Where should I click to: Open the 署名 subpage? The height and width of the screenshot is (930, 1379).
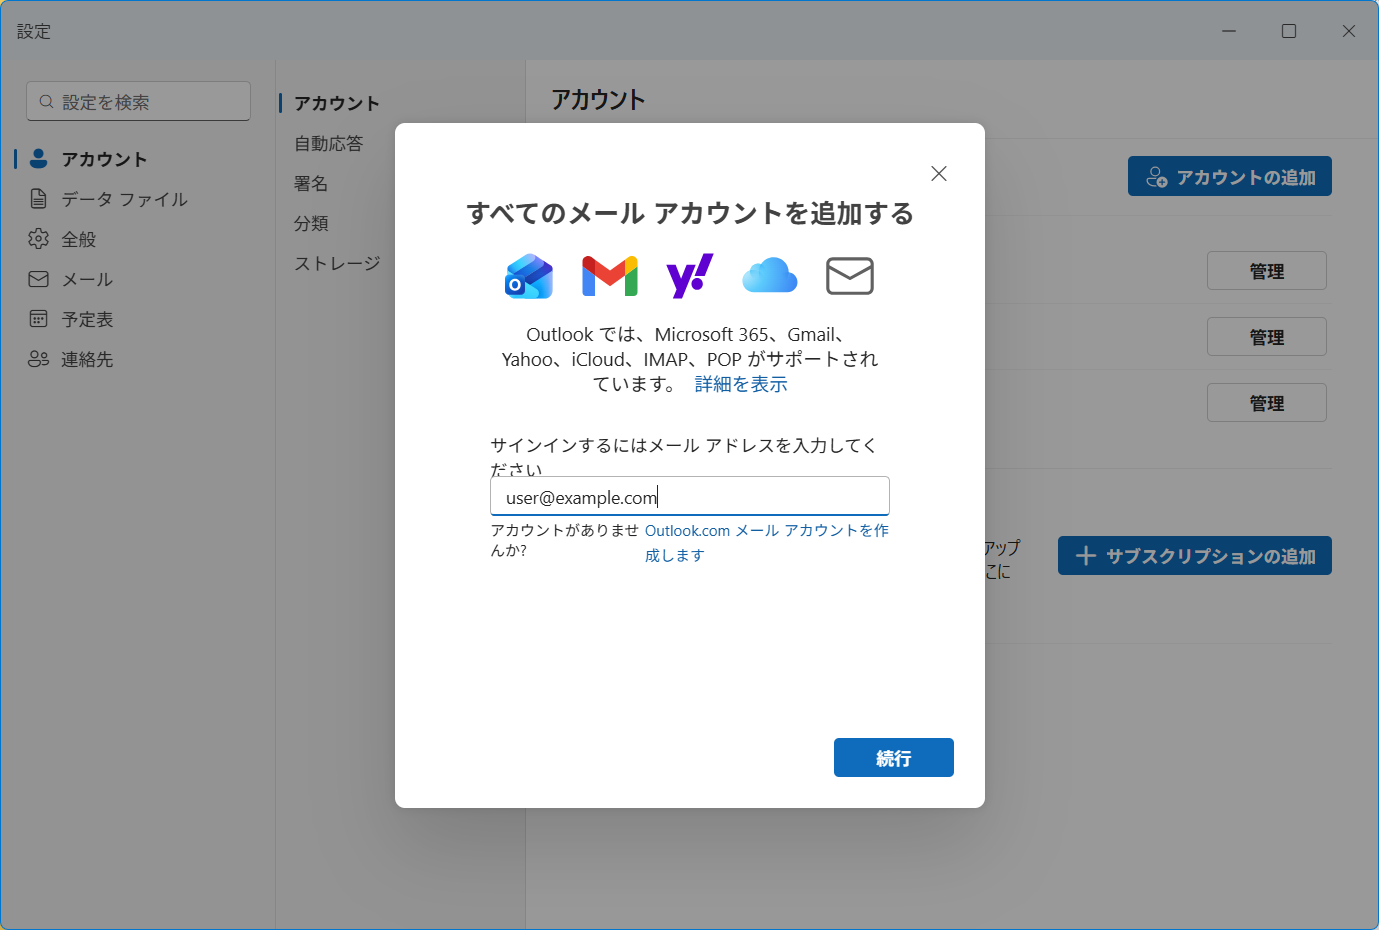(311, 183)
